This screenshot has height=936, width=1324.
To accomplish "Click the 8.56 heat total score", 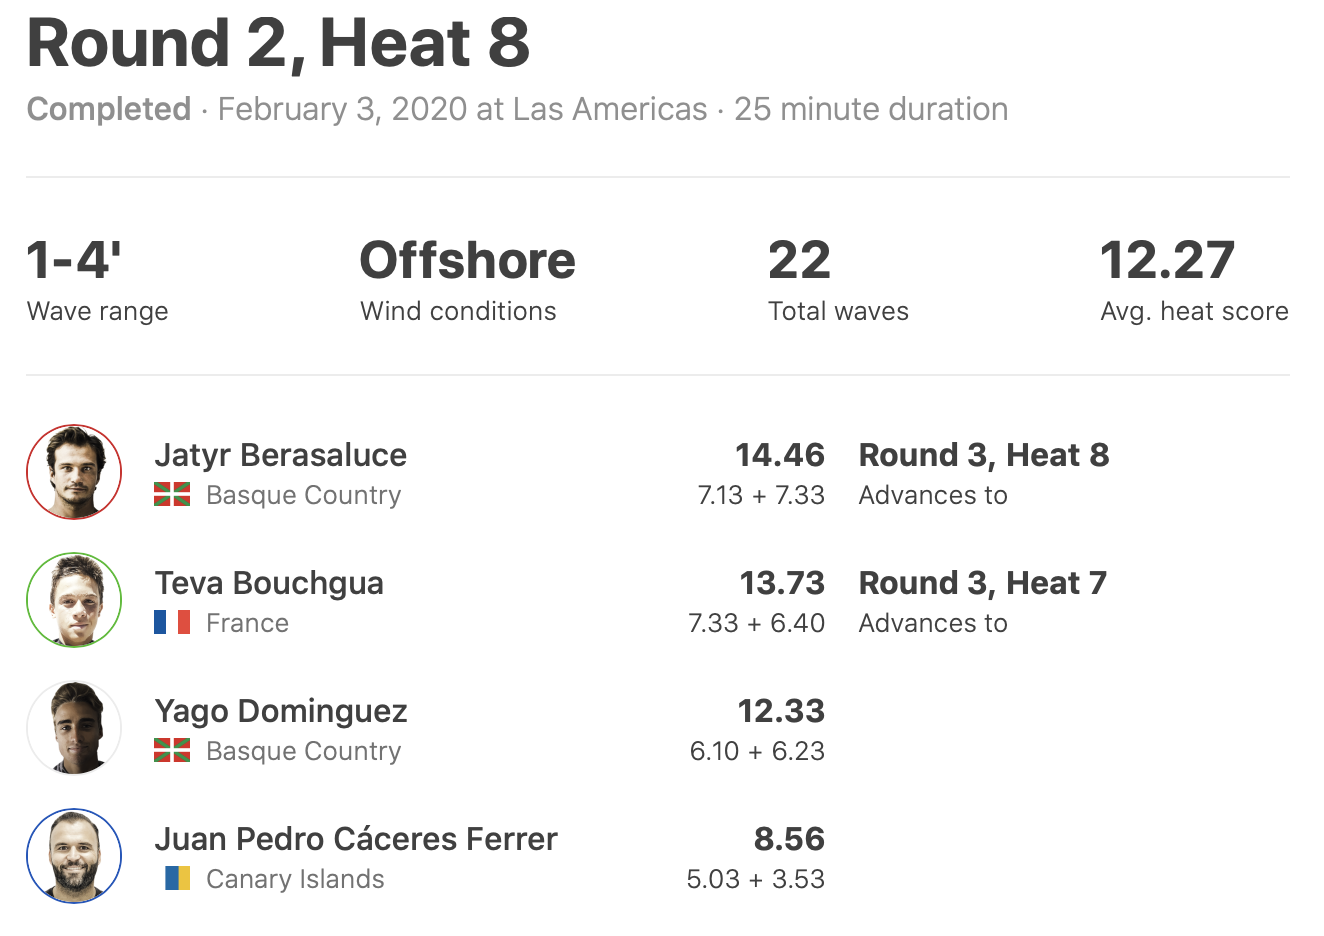I will tap(789, 839).
